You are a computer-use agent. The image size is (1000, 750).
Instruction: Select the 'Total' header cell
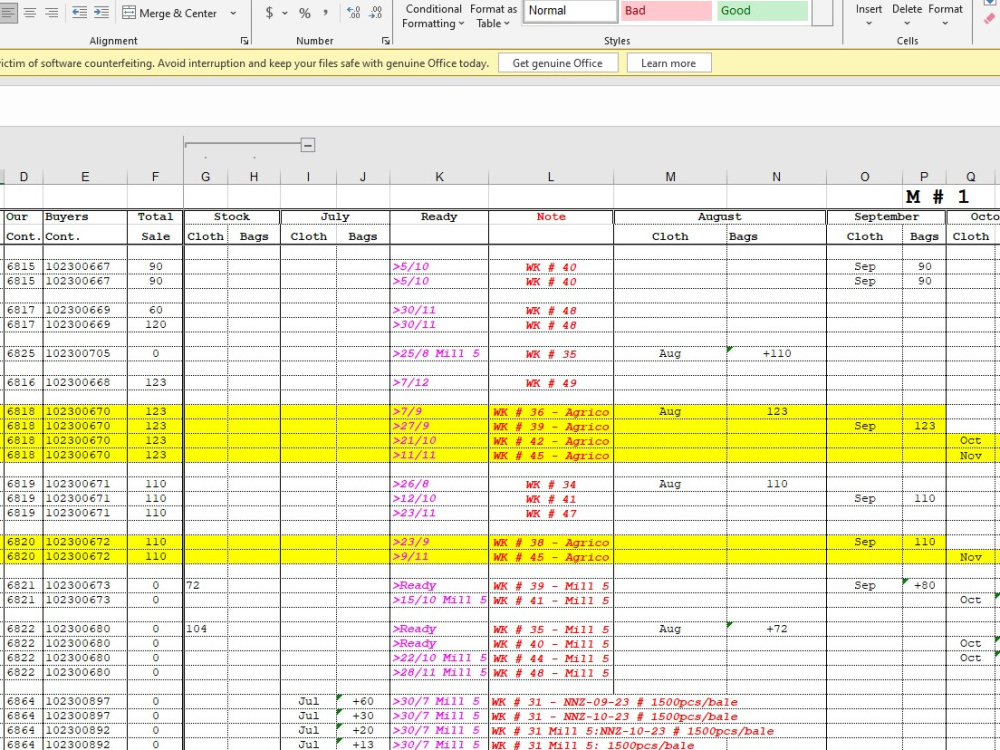pyautogui.click(x=155, y=217)
